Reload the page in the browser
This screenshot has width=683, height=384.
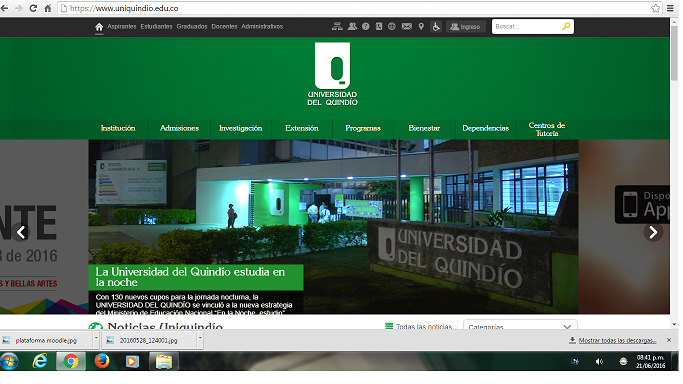tap(33, 8)
